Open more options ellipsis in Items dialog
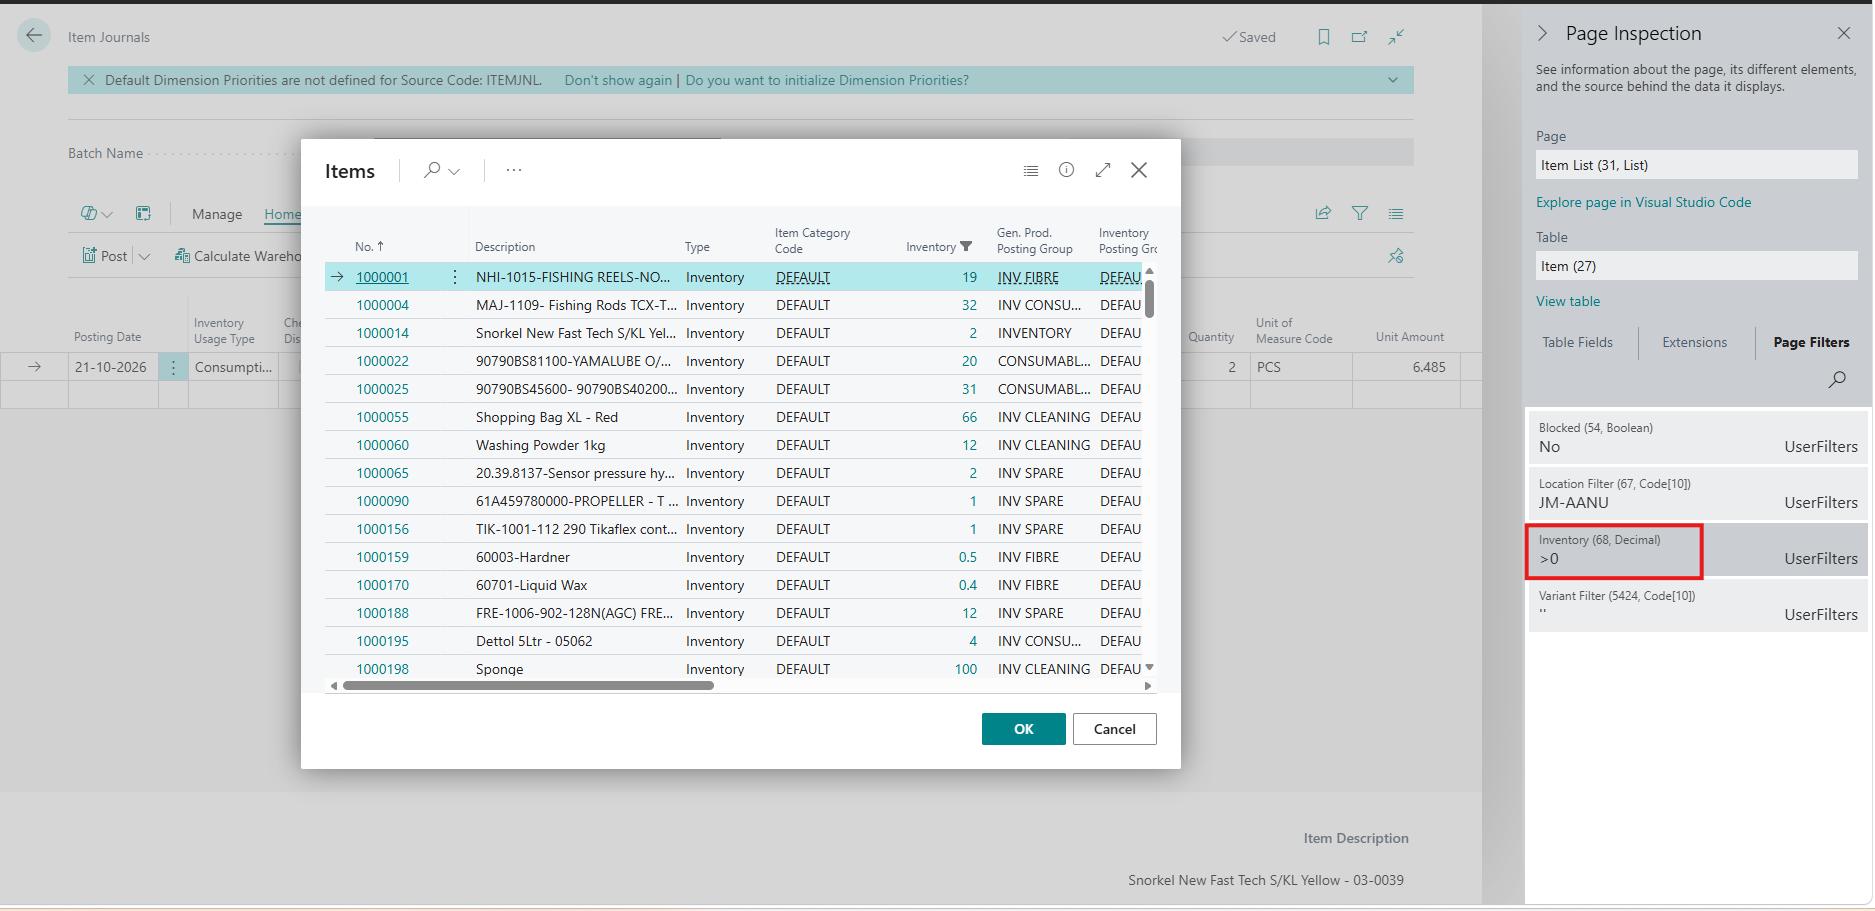The height and width of the screenshot is (911, 1875). [x=514, y=170]
